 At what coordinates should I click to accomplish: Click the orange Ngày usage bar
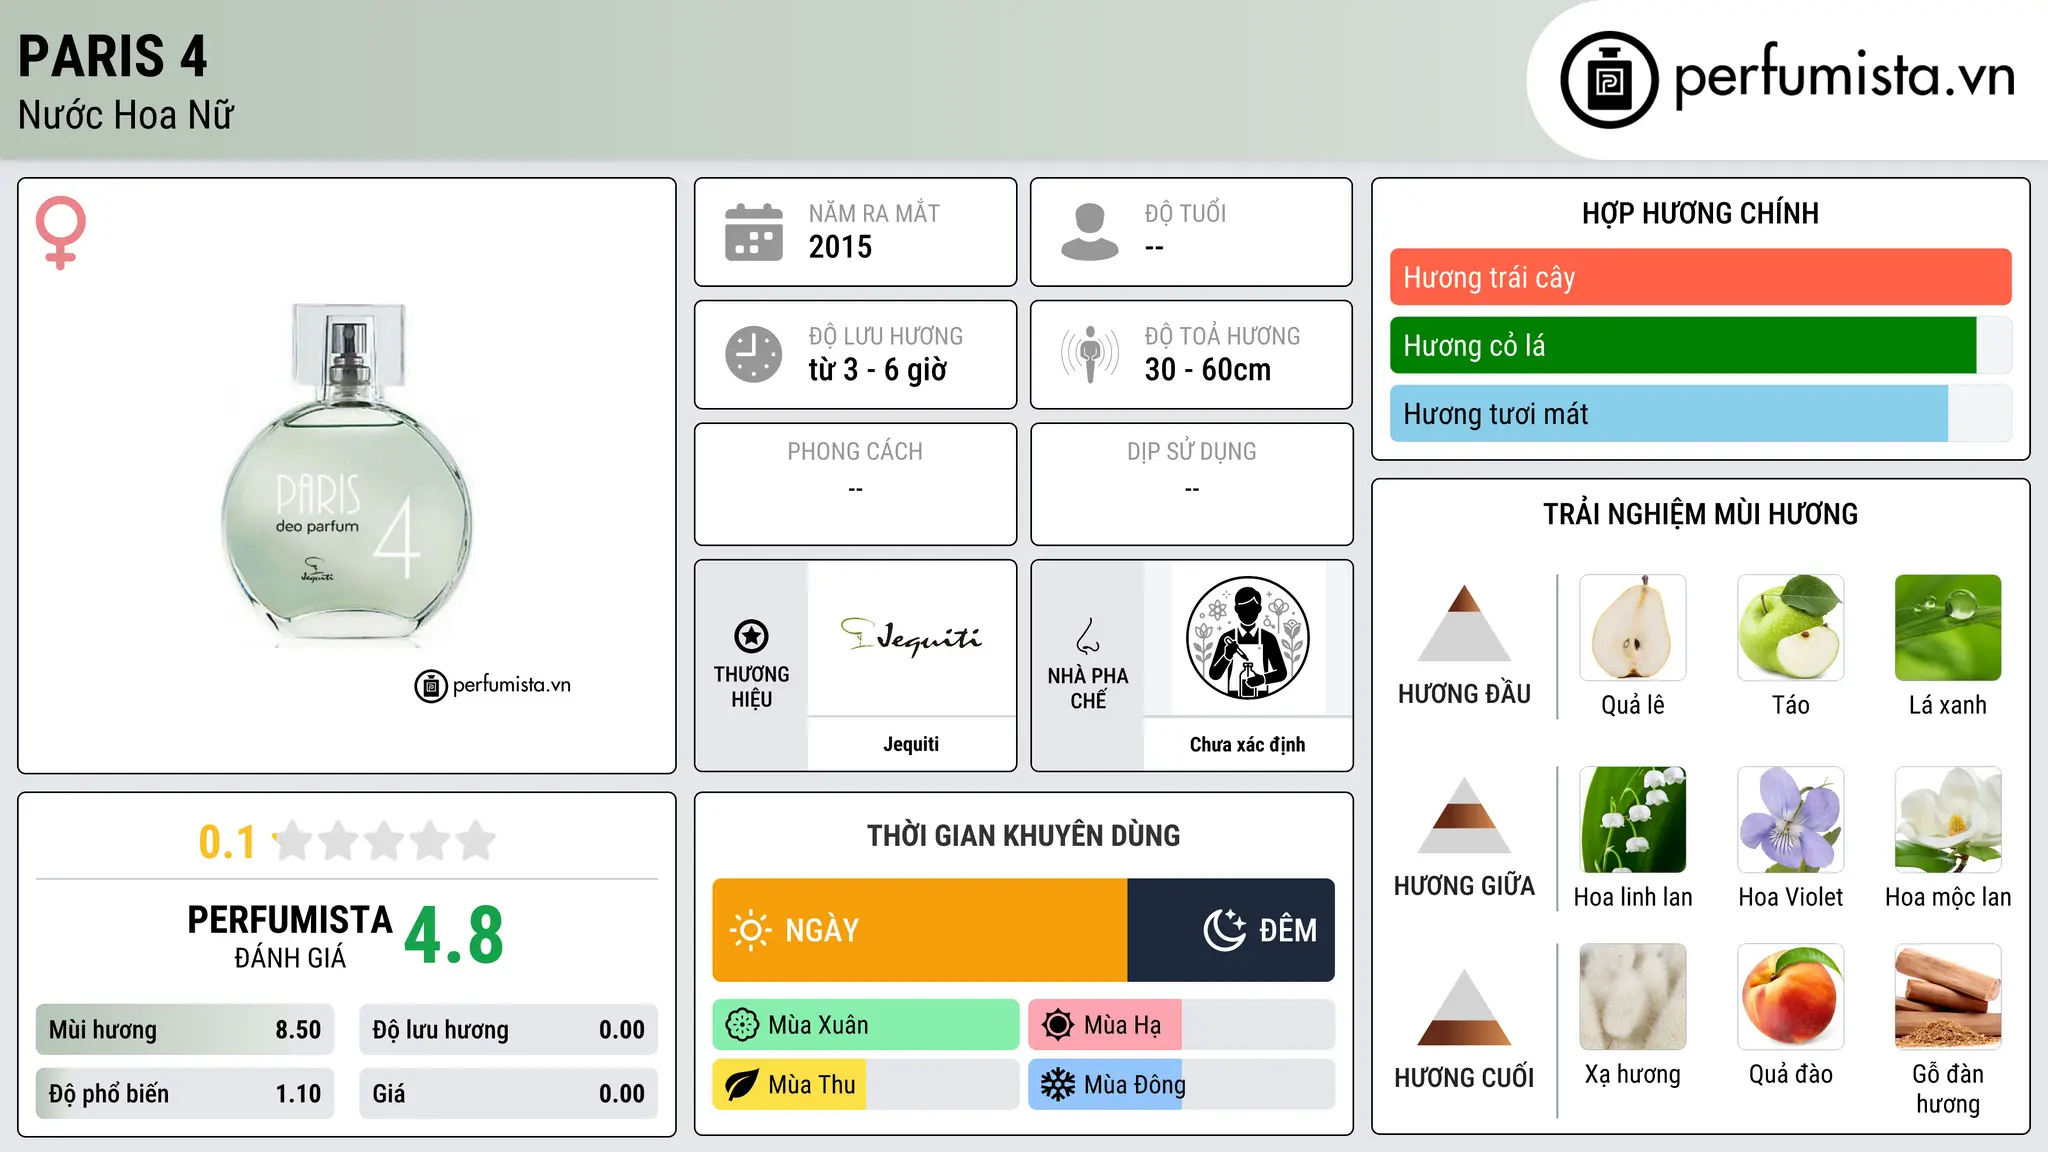click(920, 930)
